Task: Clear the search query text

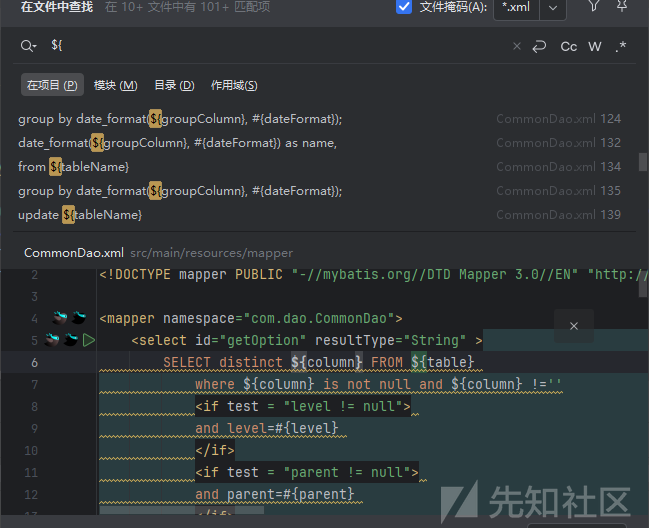Action: (517, 46)
